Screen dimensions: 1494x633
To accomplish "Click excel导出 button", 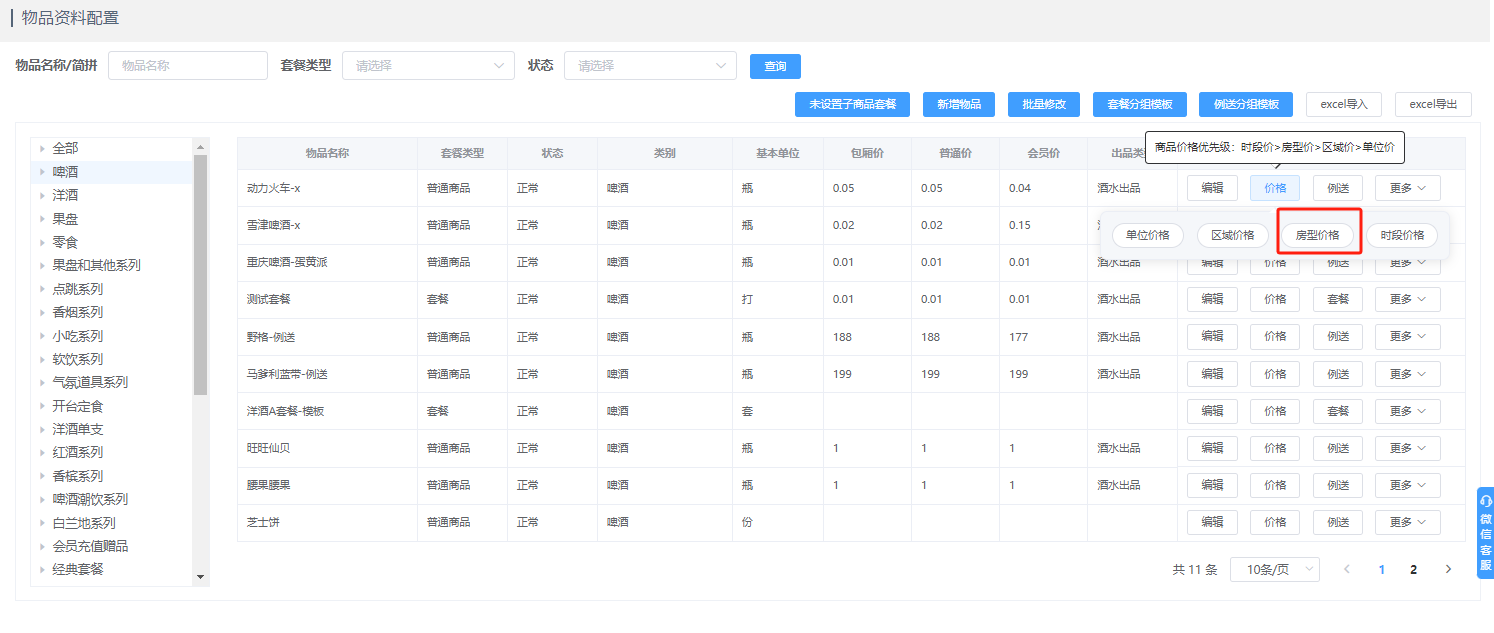I will (1433, 104).
